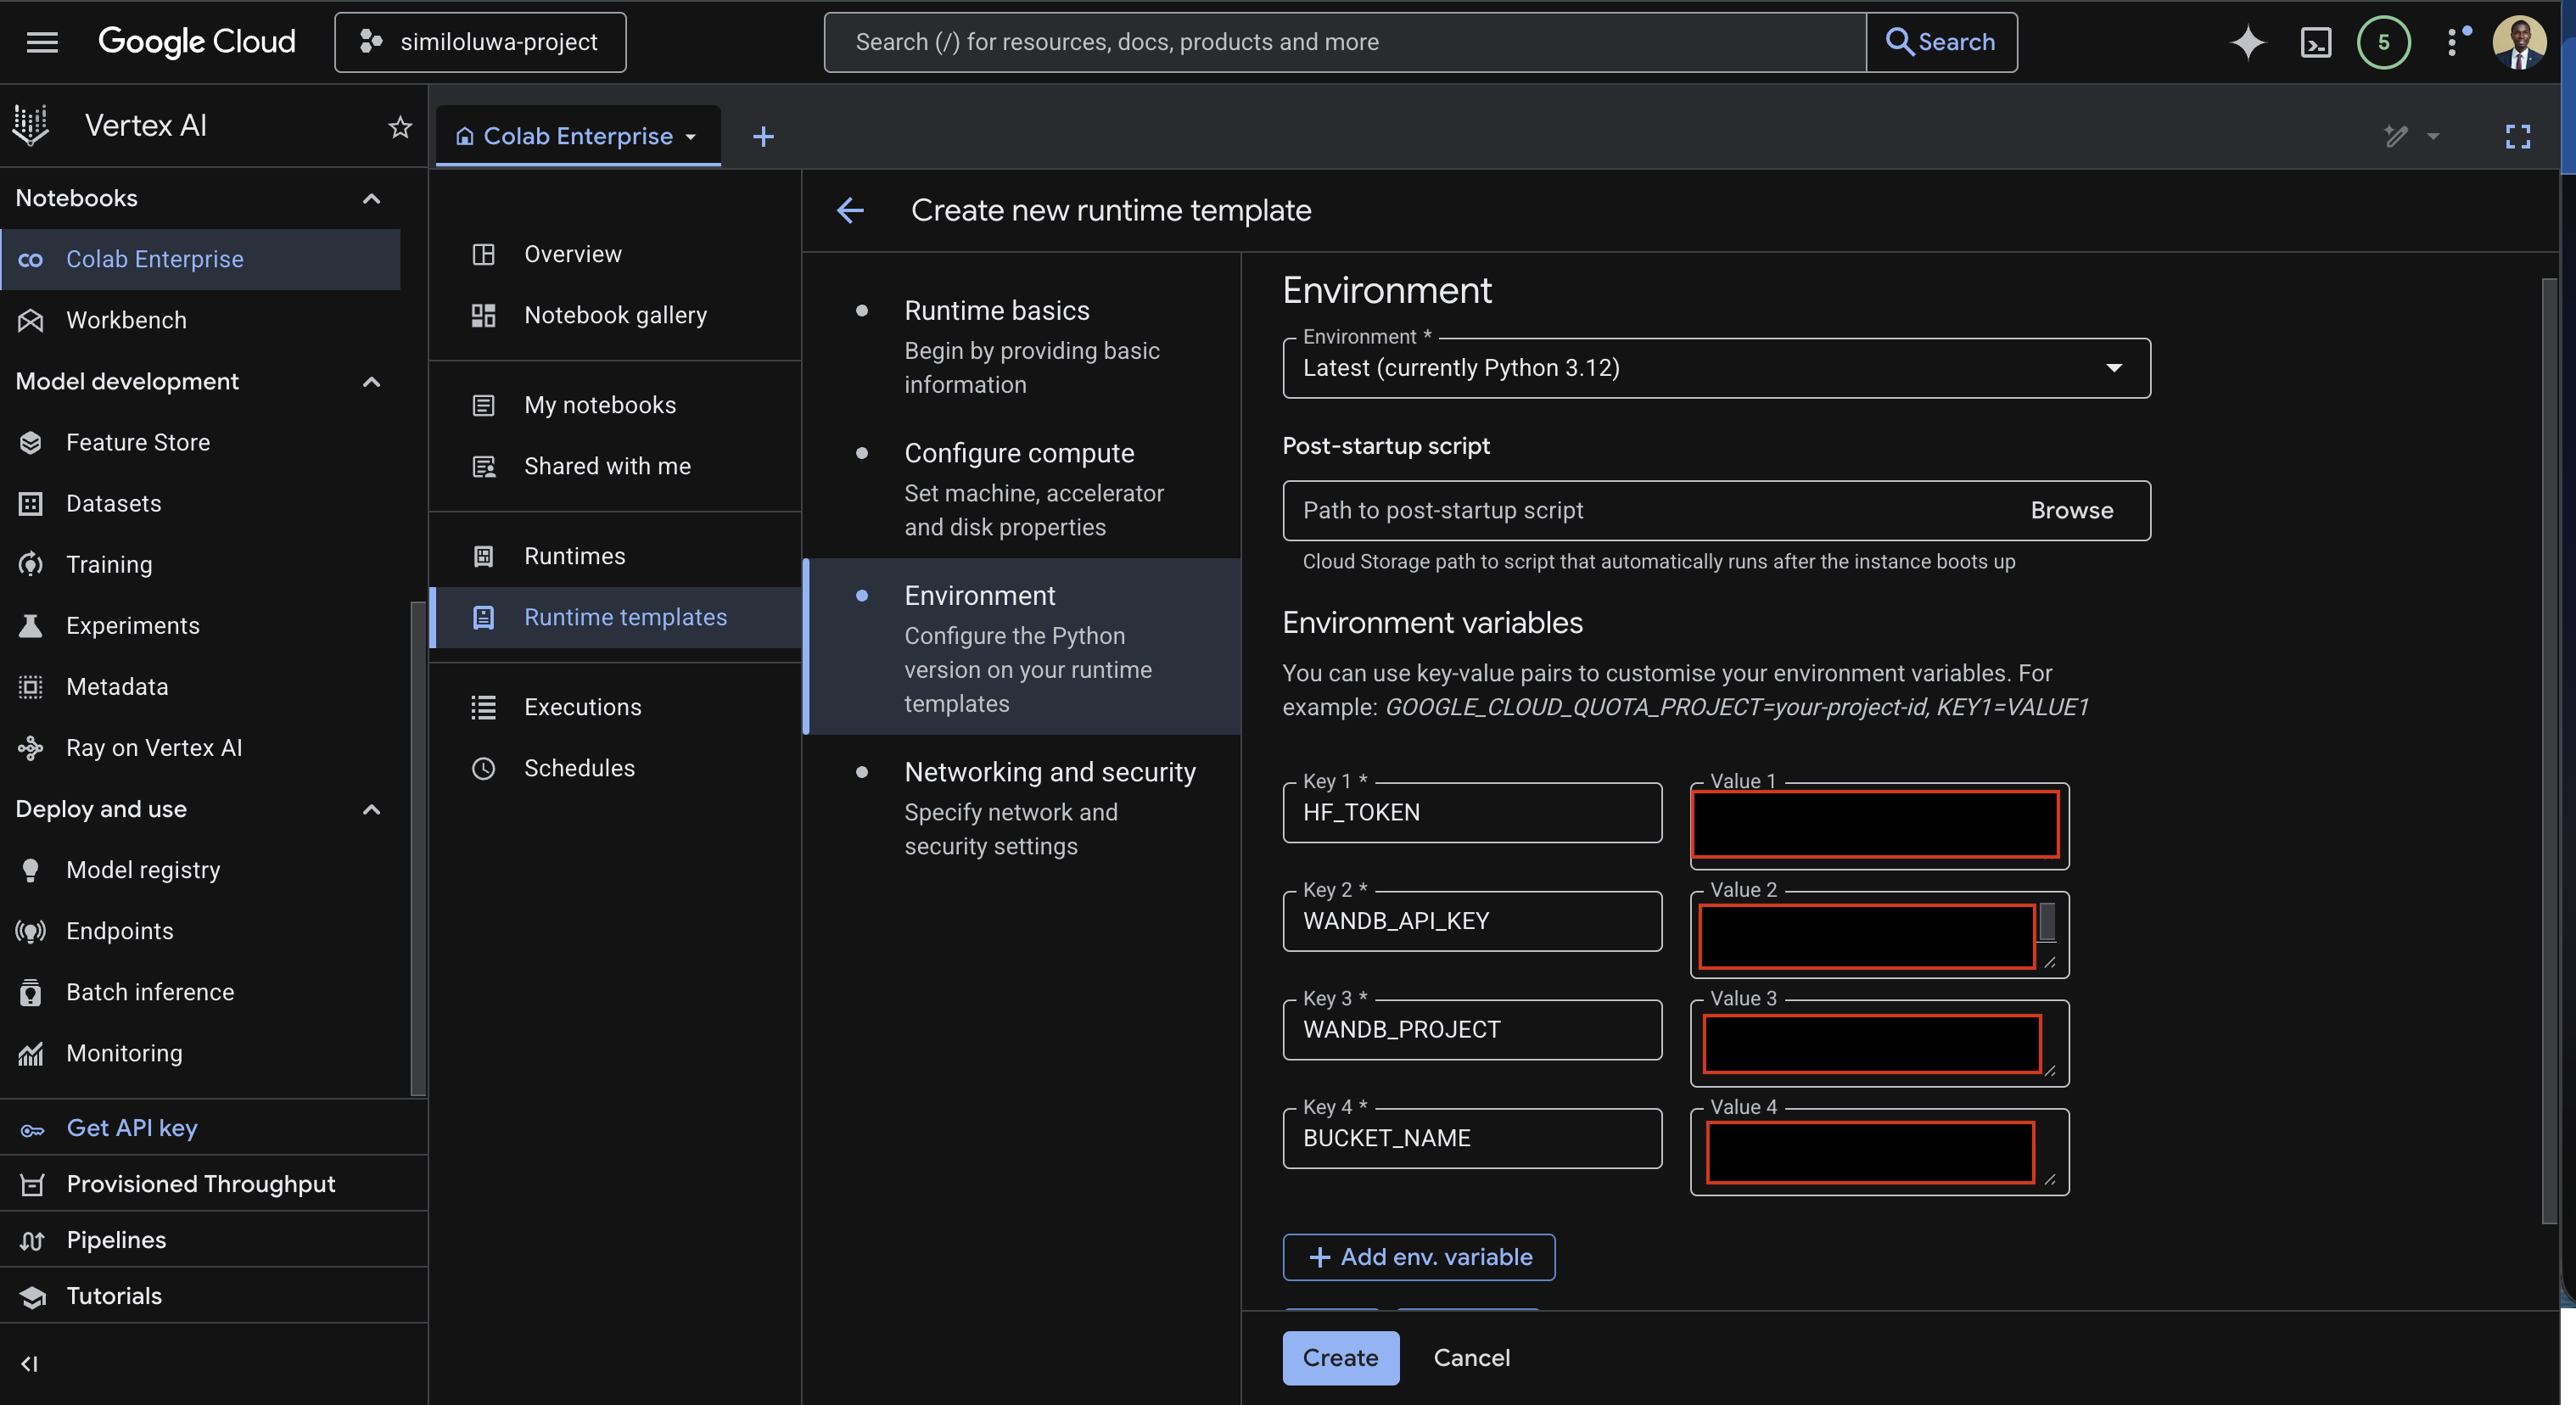
Task: Open Feature Store under Model development
Action: (x=138, y=442)
